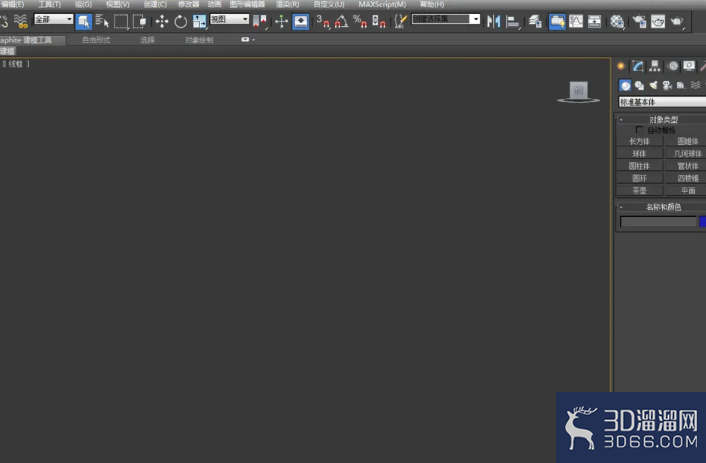Open the standard primitives category dropdown

click(x=662, y=102)
